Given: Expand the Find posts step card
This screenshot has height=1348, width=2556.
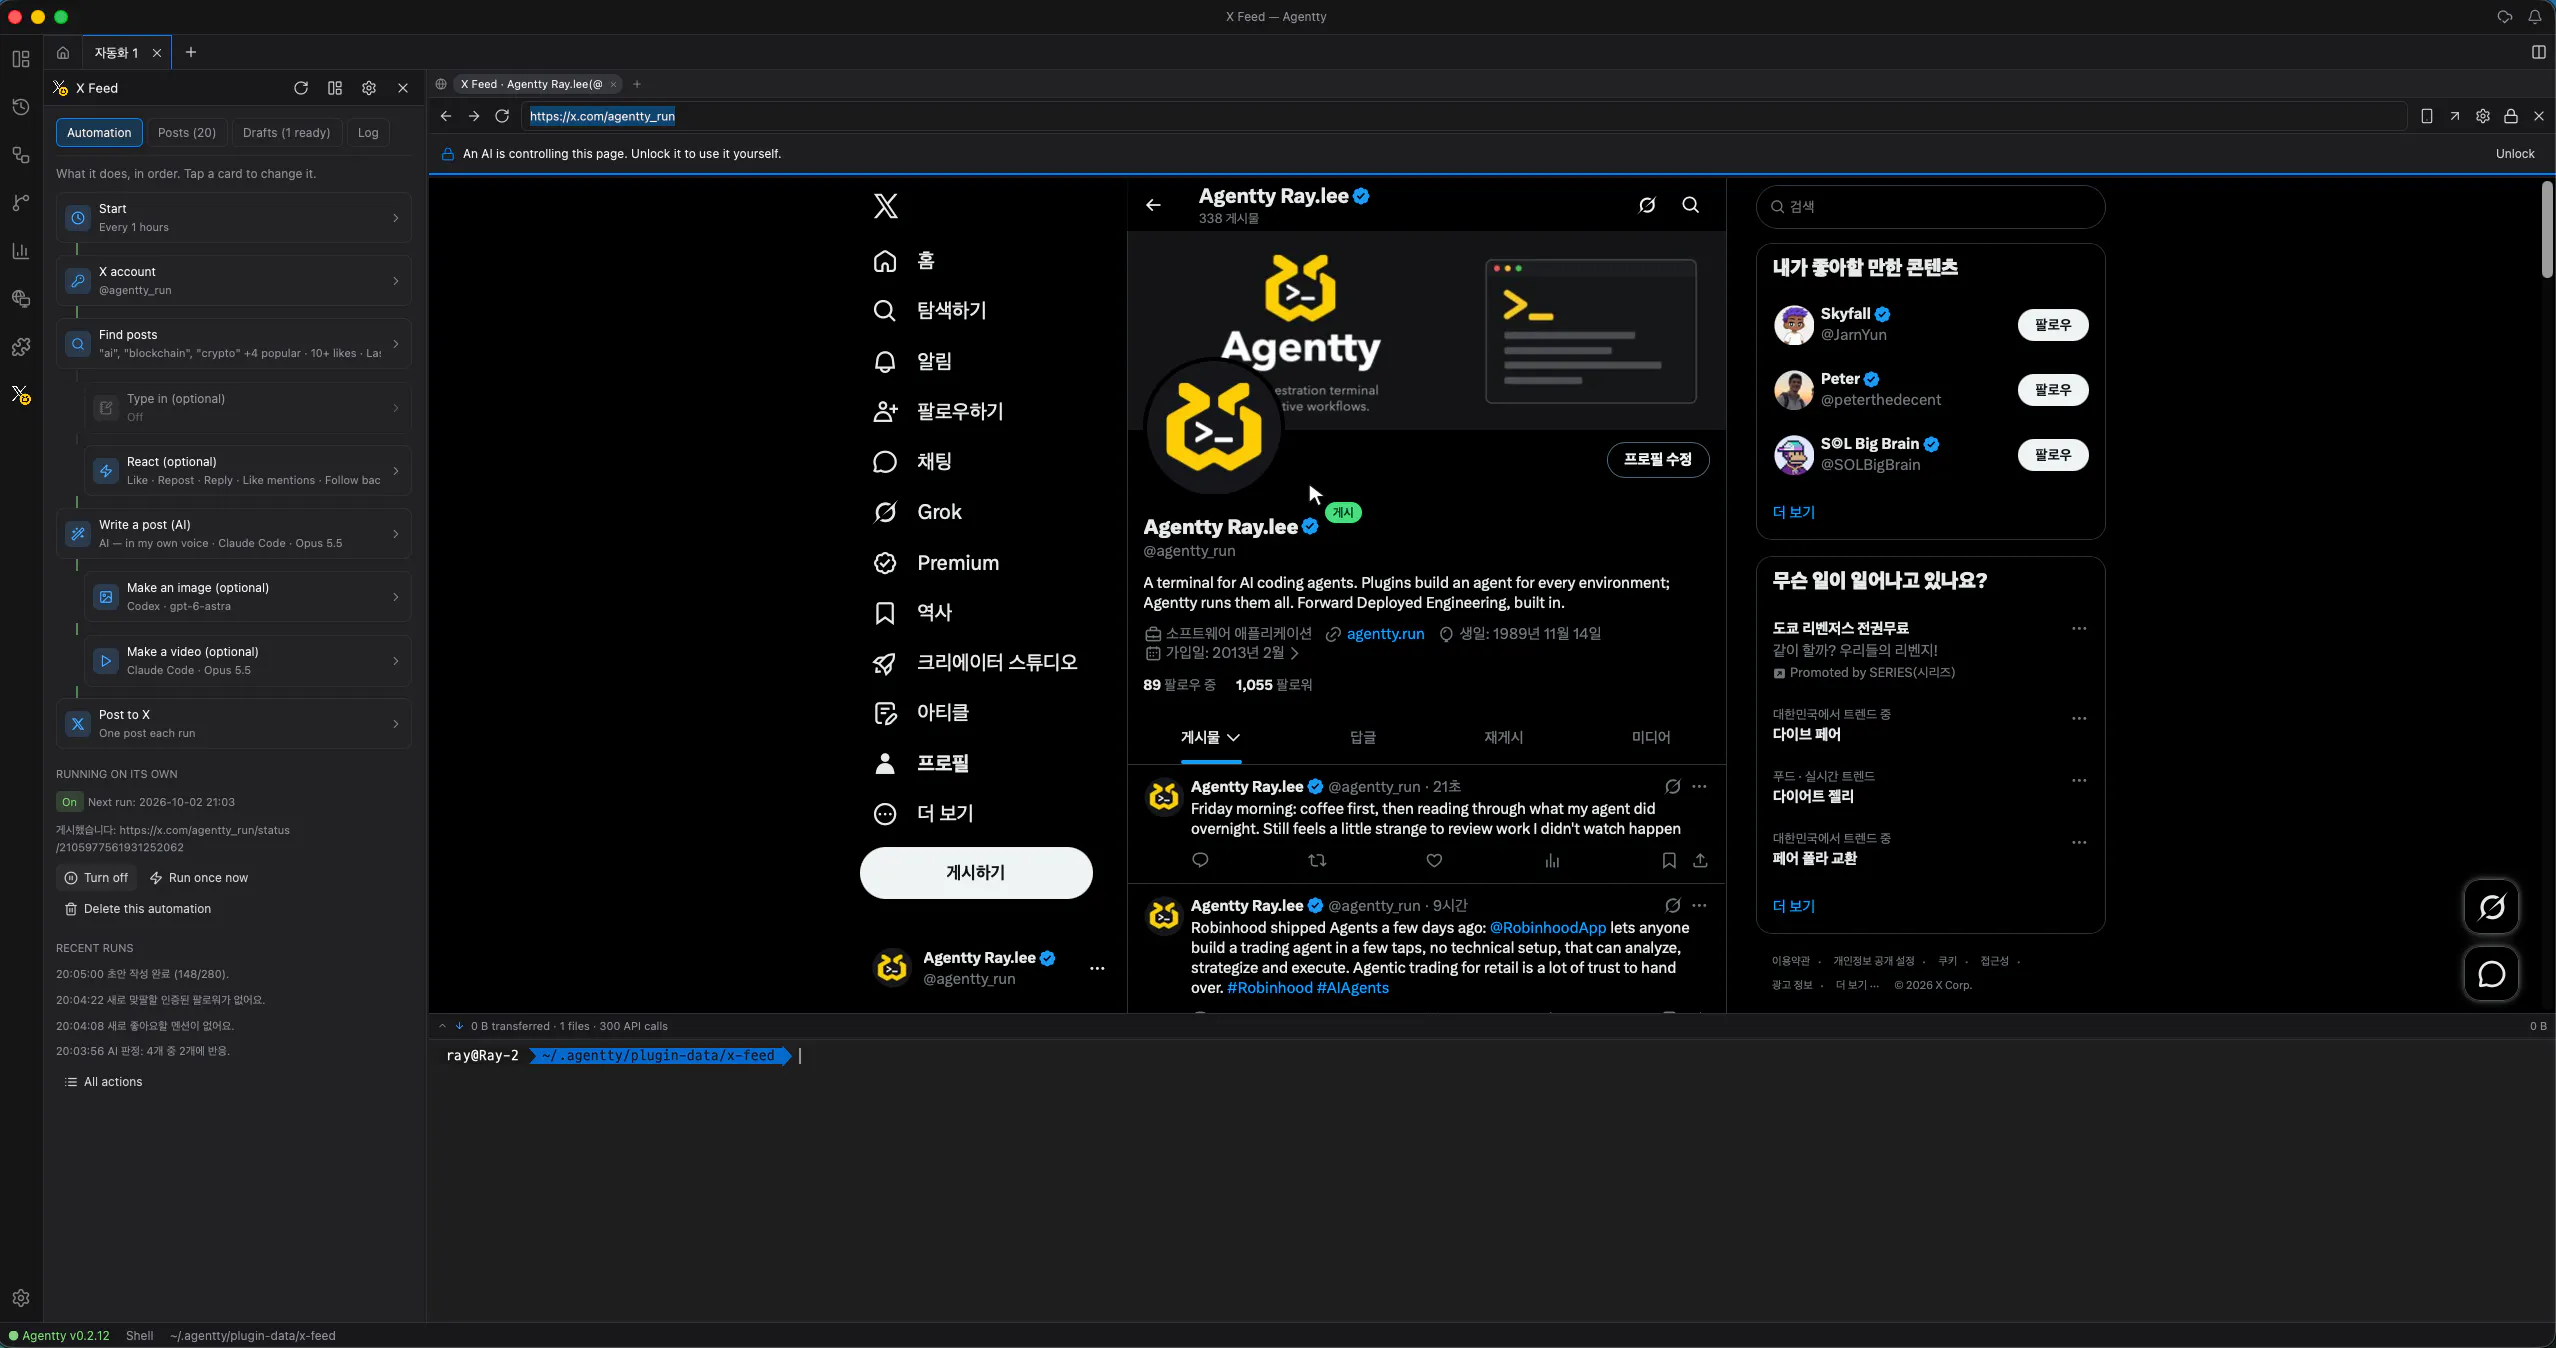Looking at the screenshot, I should 234,344.
